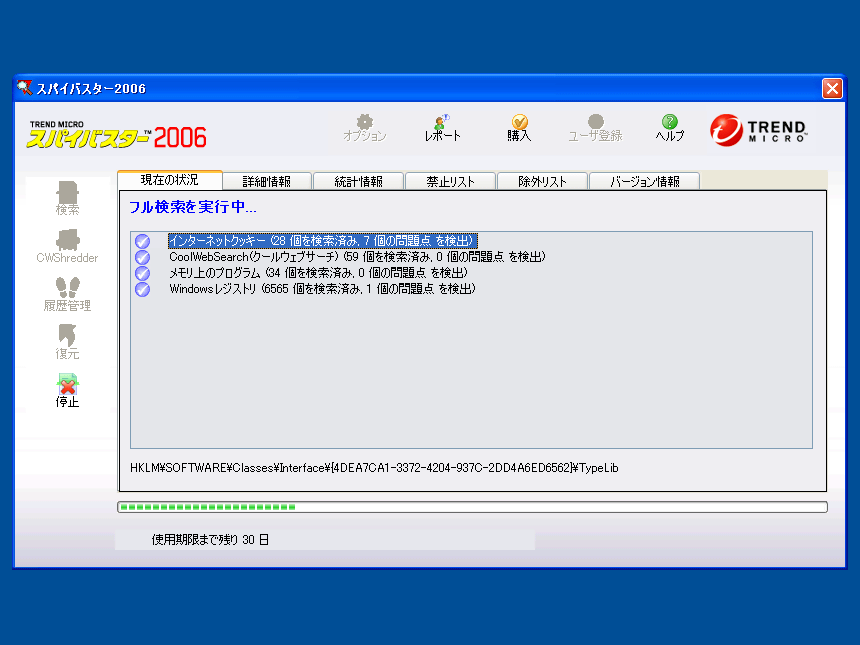The width and height of the screenshot is (860, 645).
Task: Click the Trend Micro logo
Action: [759, 131]
